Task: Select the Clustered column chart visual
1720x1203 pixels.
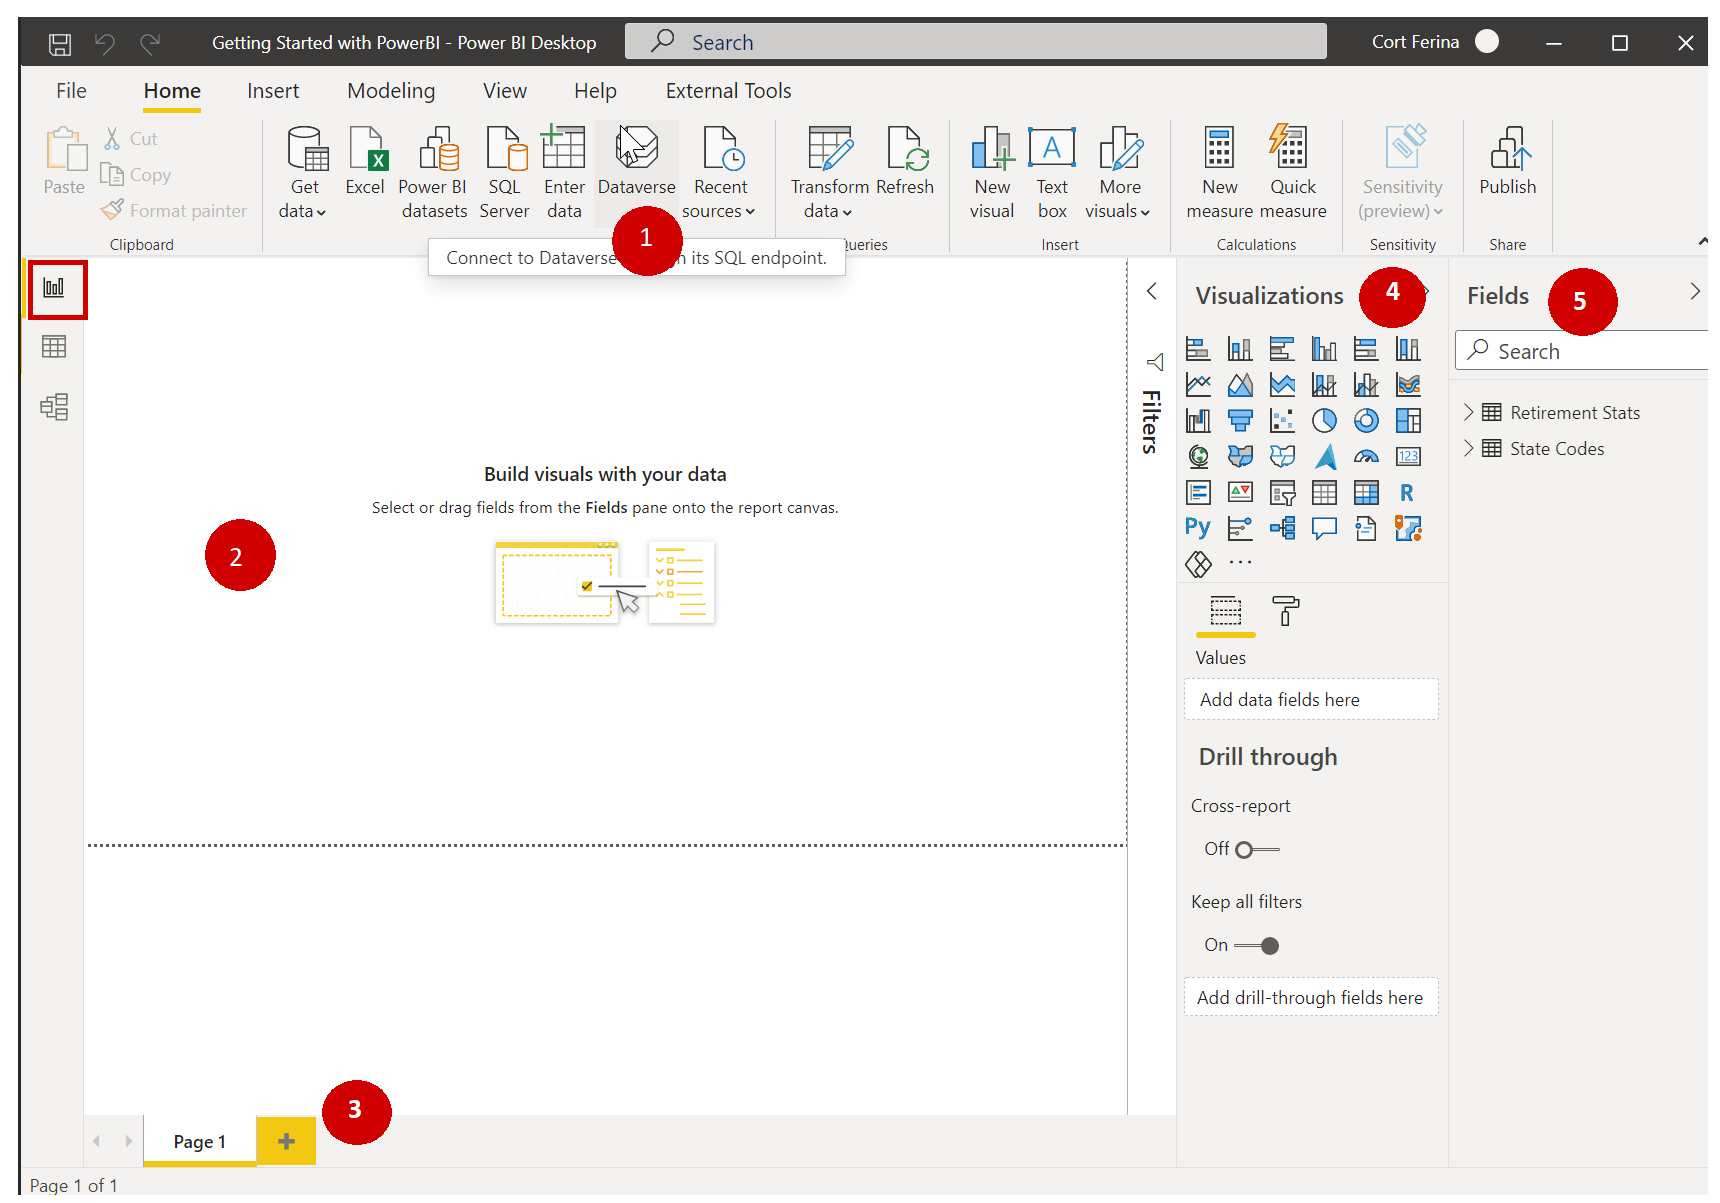Action: 1324,349
